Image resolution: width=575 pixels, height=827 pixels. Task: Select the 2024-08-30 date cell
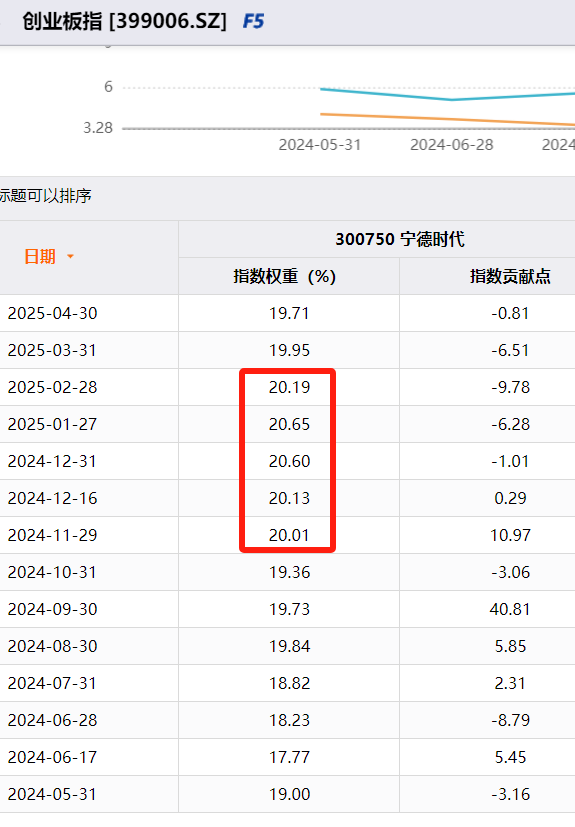click(x=53, y=646)
